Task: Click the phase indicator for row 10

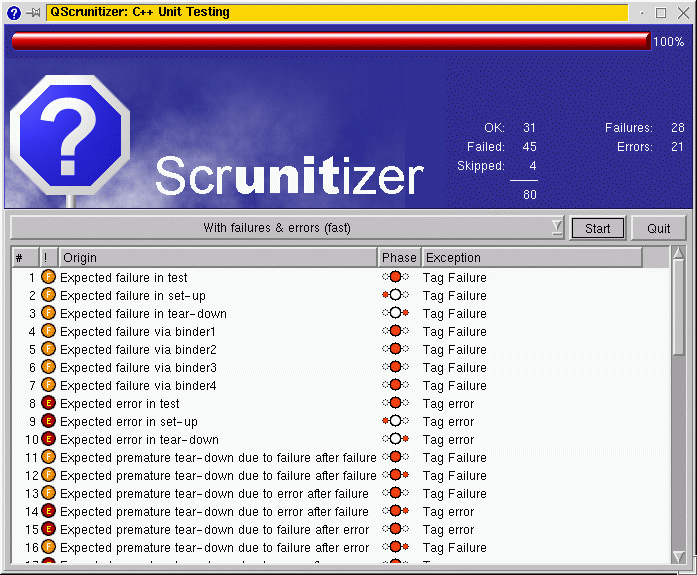Action: (x=396, y=439)
